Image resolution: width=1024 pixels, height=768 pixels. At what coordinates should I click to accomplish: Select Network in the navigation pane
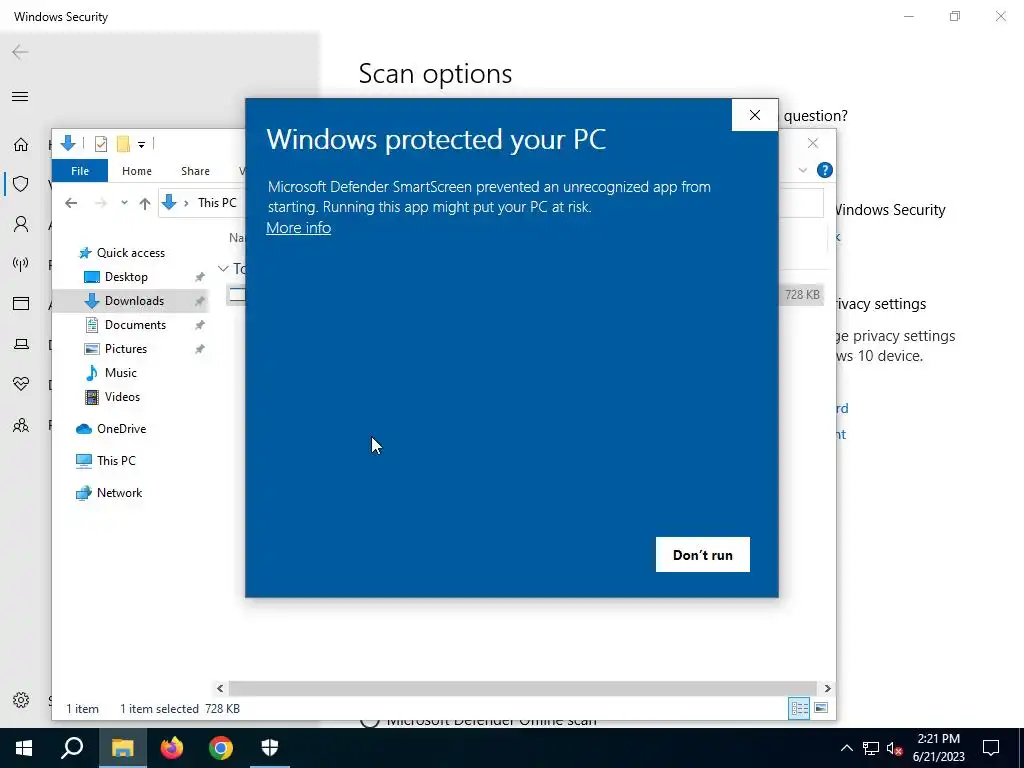pyautogui.click(x=119, y=493)
